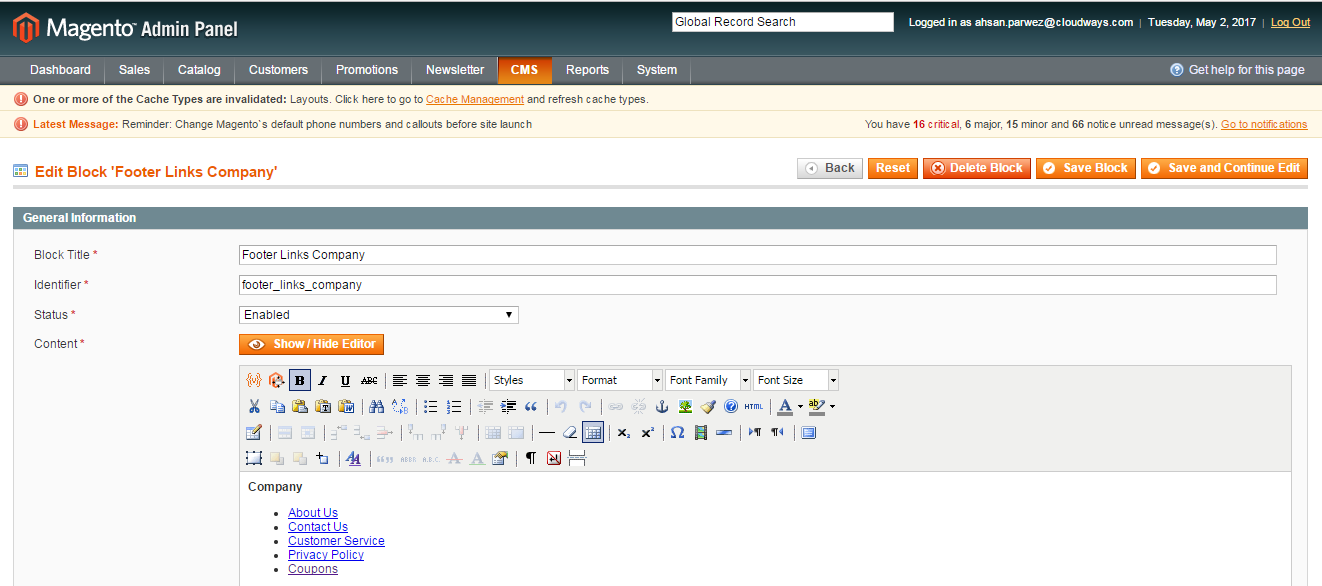Open the Catalog menu
1322x586 pixels.
pos(199,70)
